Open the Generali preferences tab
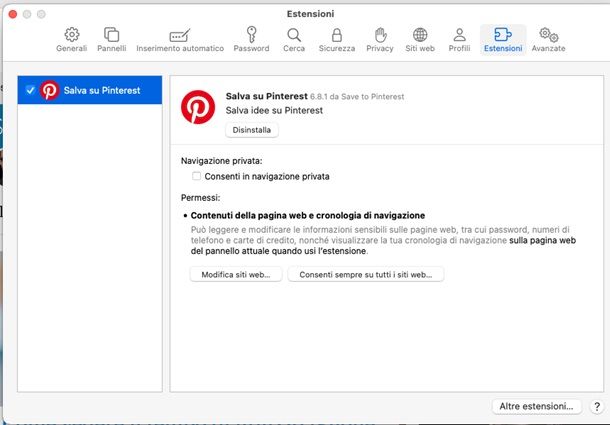610x425 pixels. pyautogui.click(x=72, y=40)
